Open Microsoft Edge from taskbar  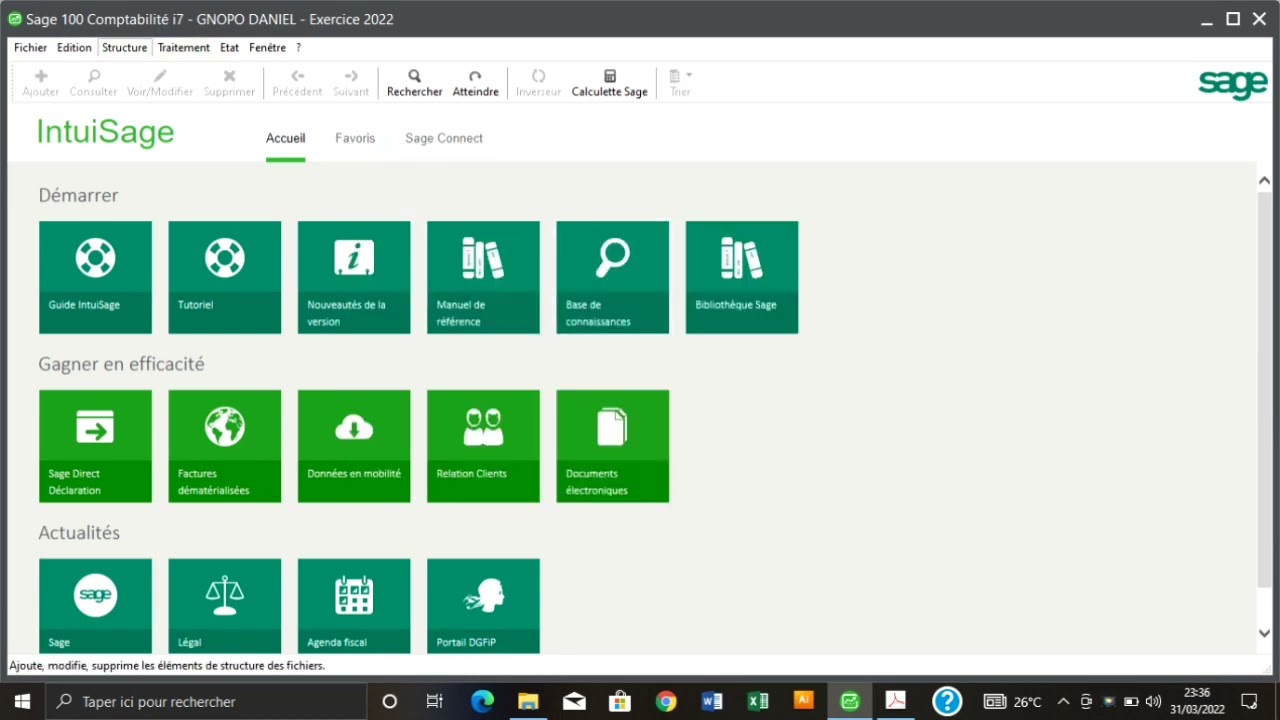pyautogui.click(x=482, y=702)
